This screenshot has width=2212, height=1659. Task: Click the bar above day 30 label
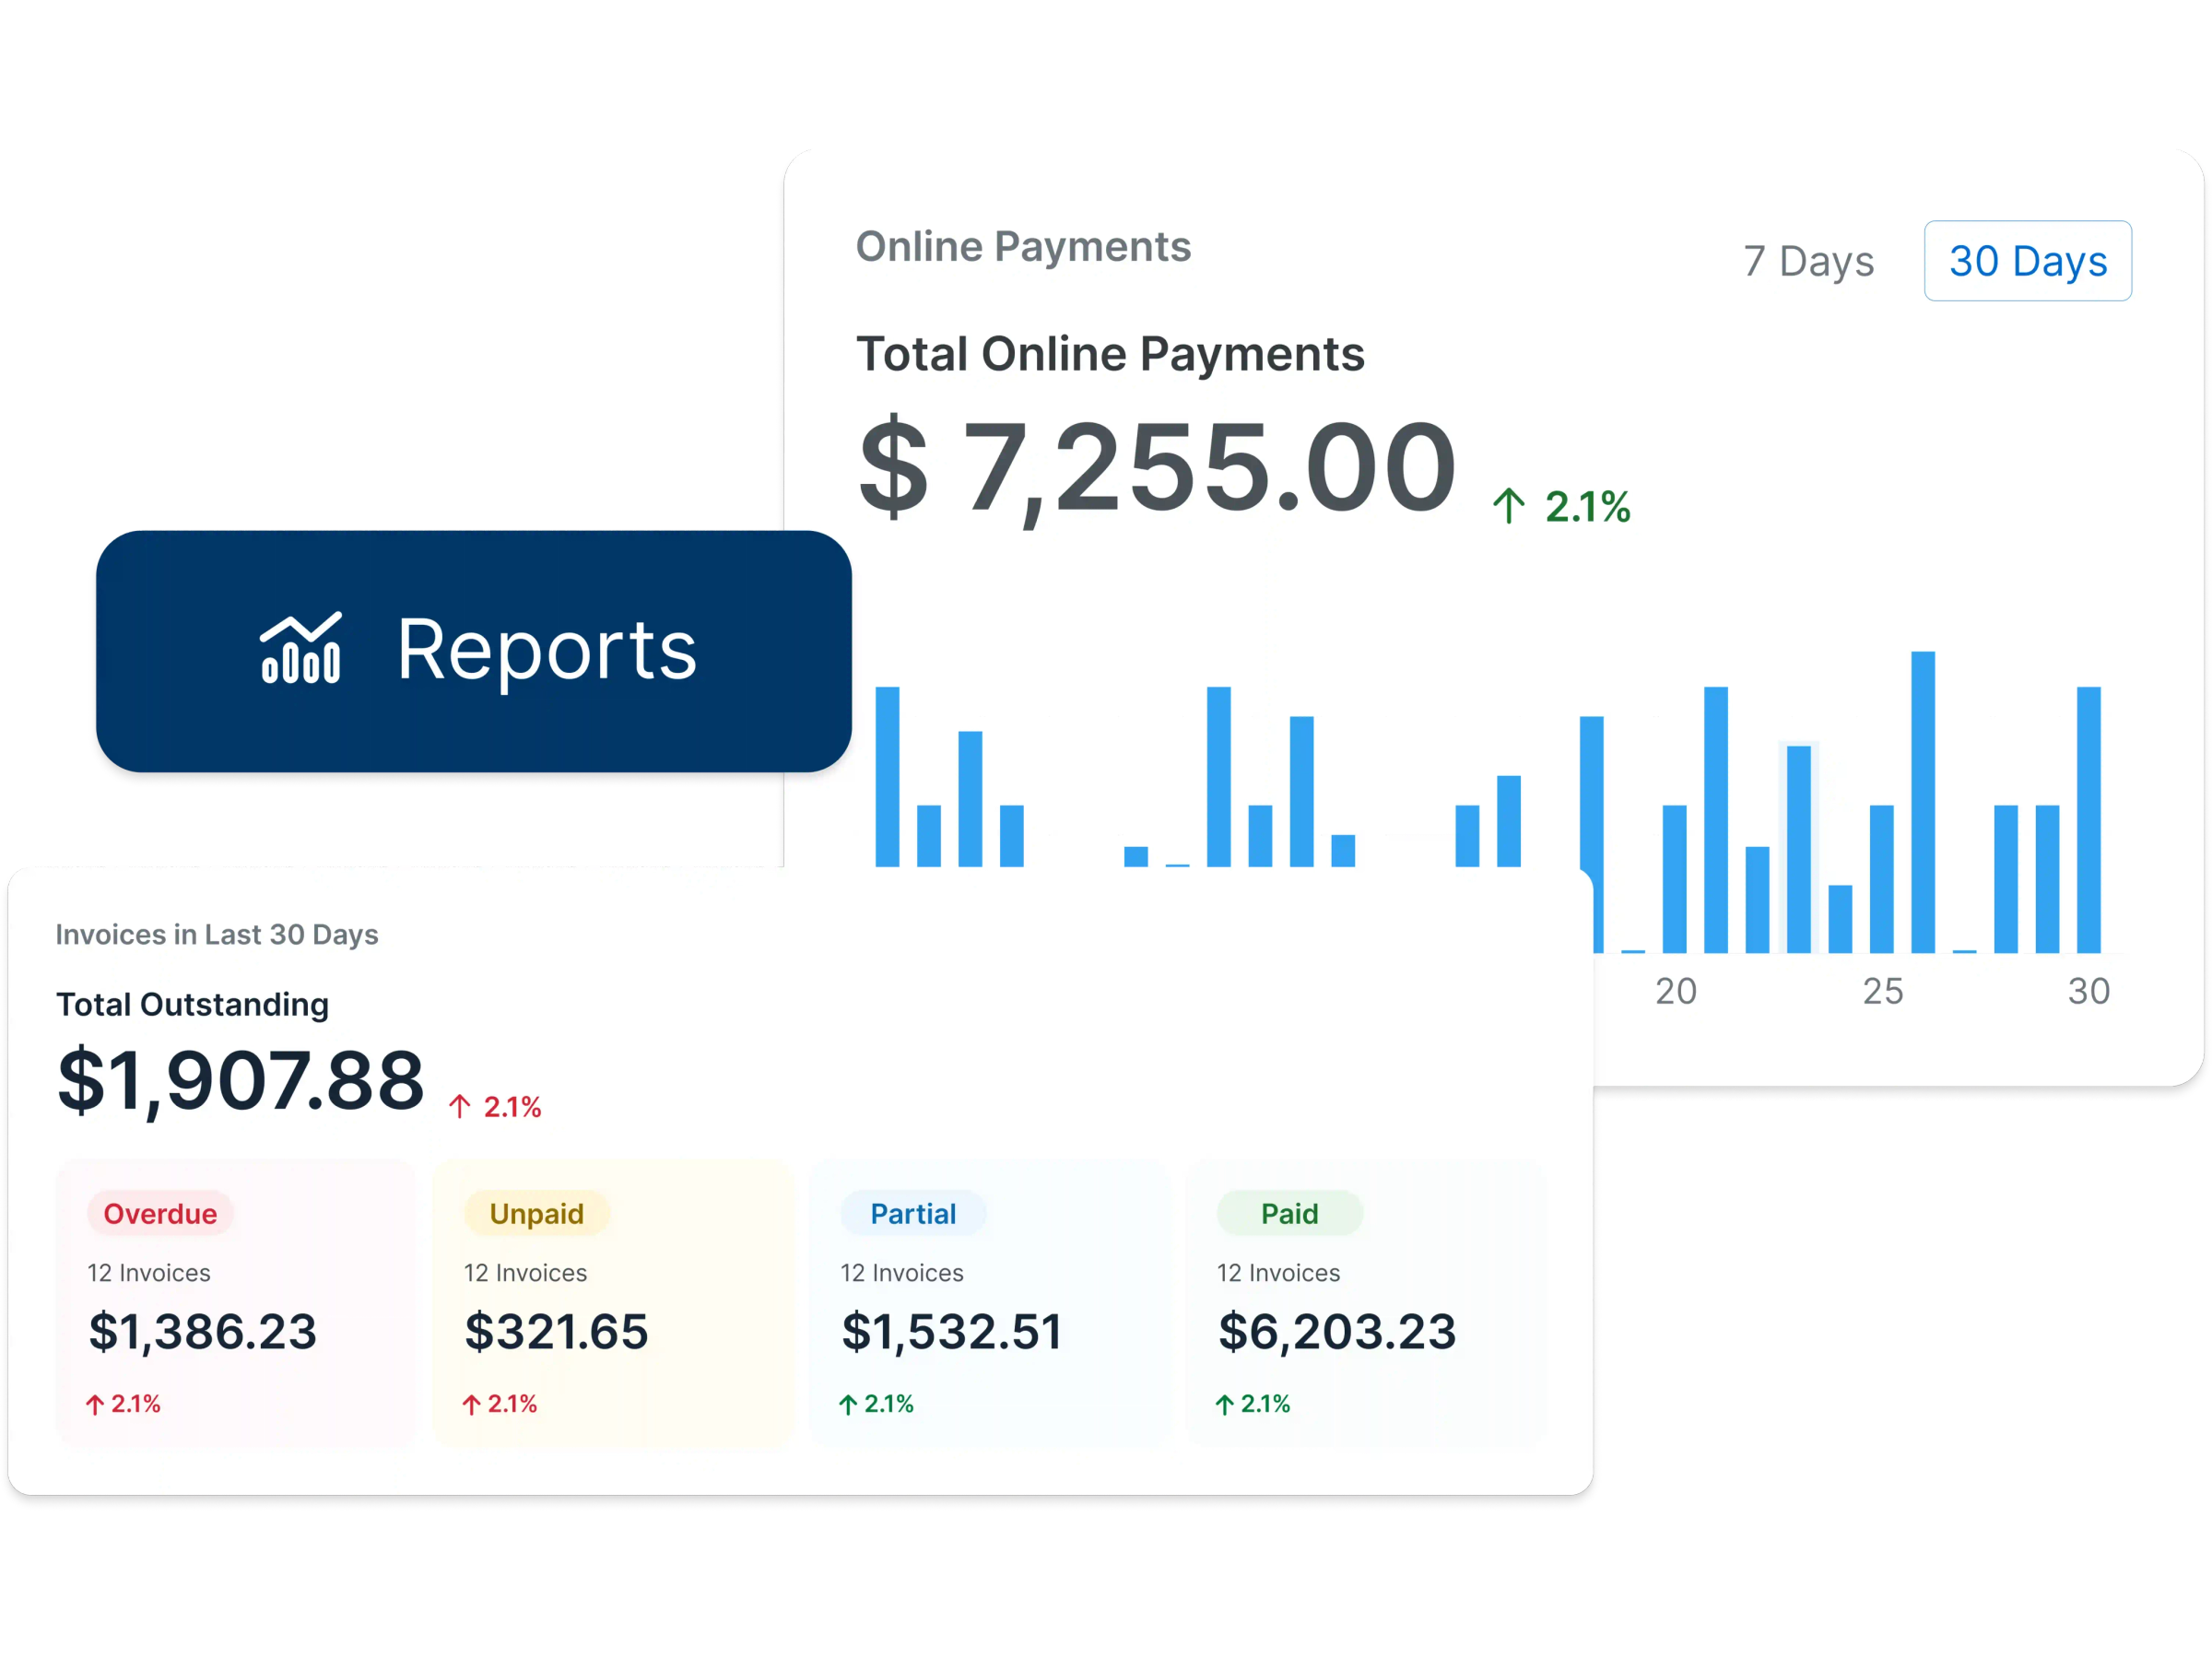2091,820
